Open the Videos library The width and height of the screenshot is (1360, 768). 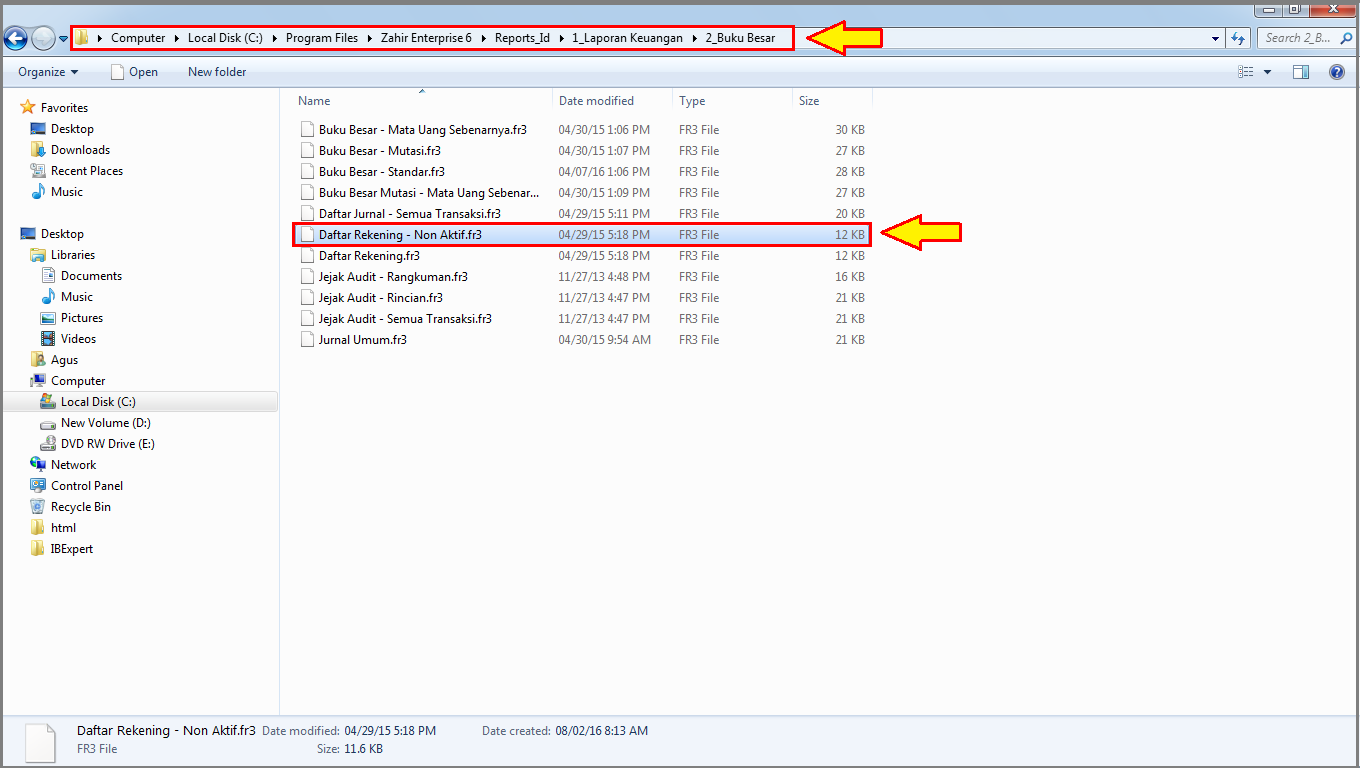78,339
